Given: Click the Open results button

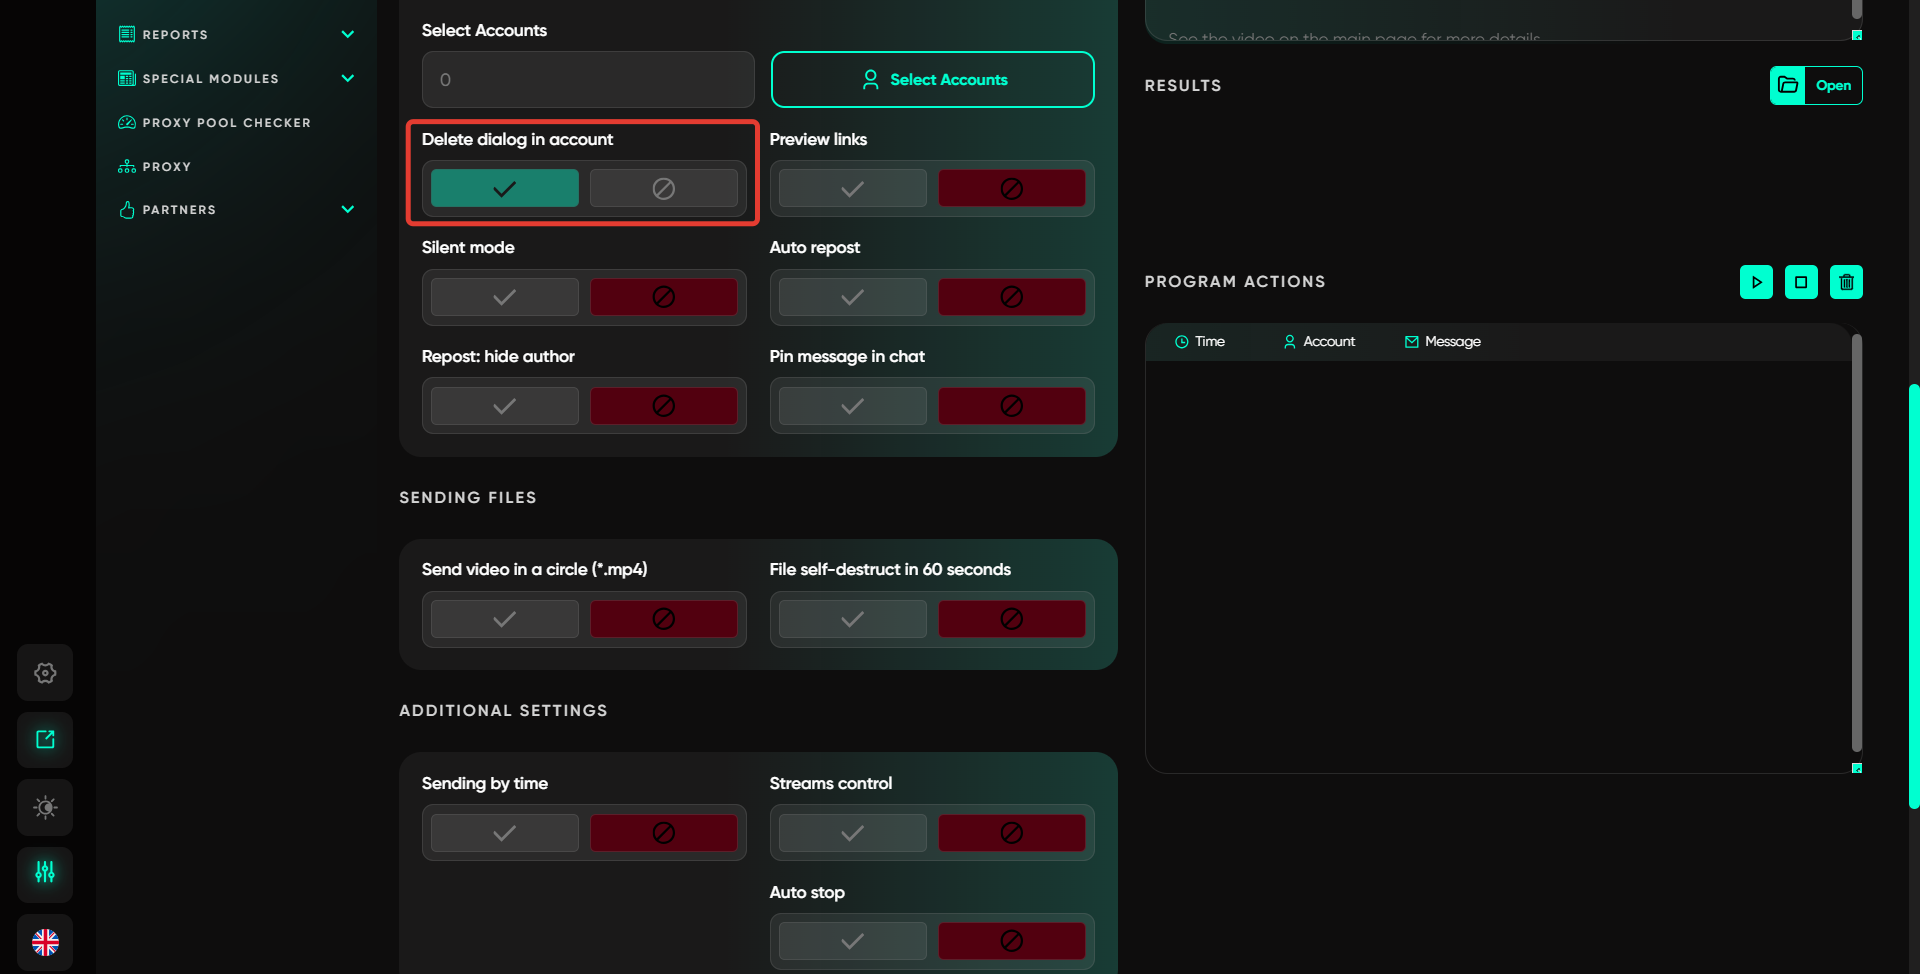Looking at the screenshot, I should pyautogui.click(x=1816, y=86).
